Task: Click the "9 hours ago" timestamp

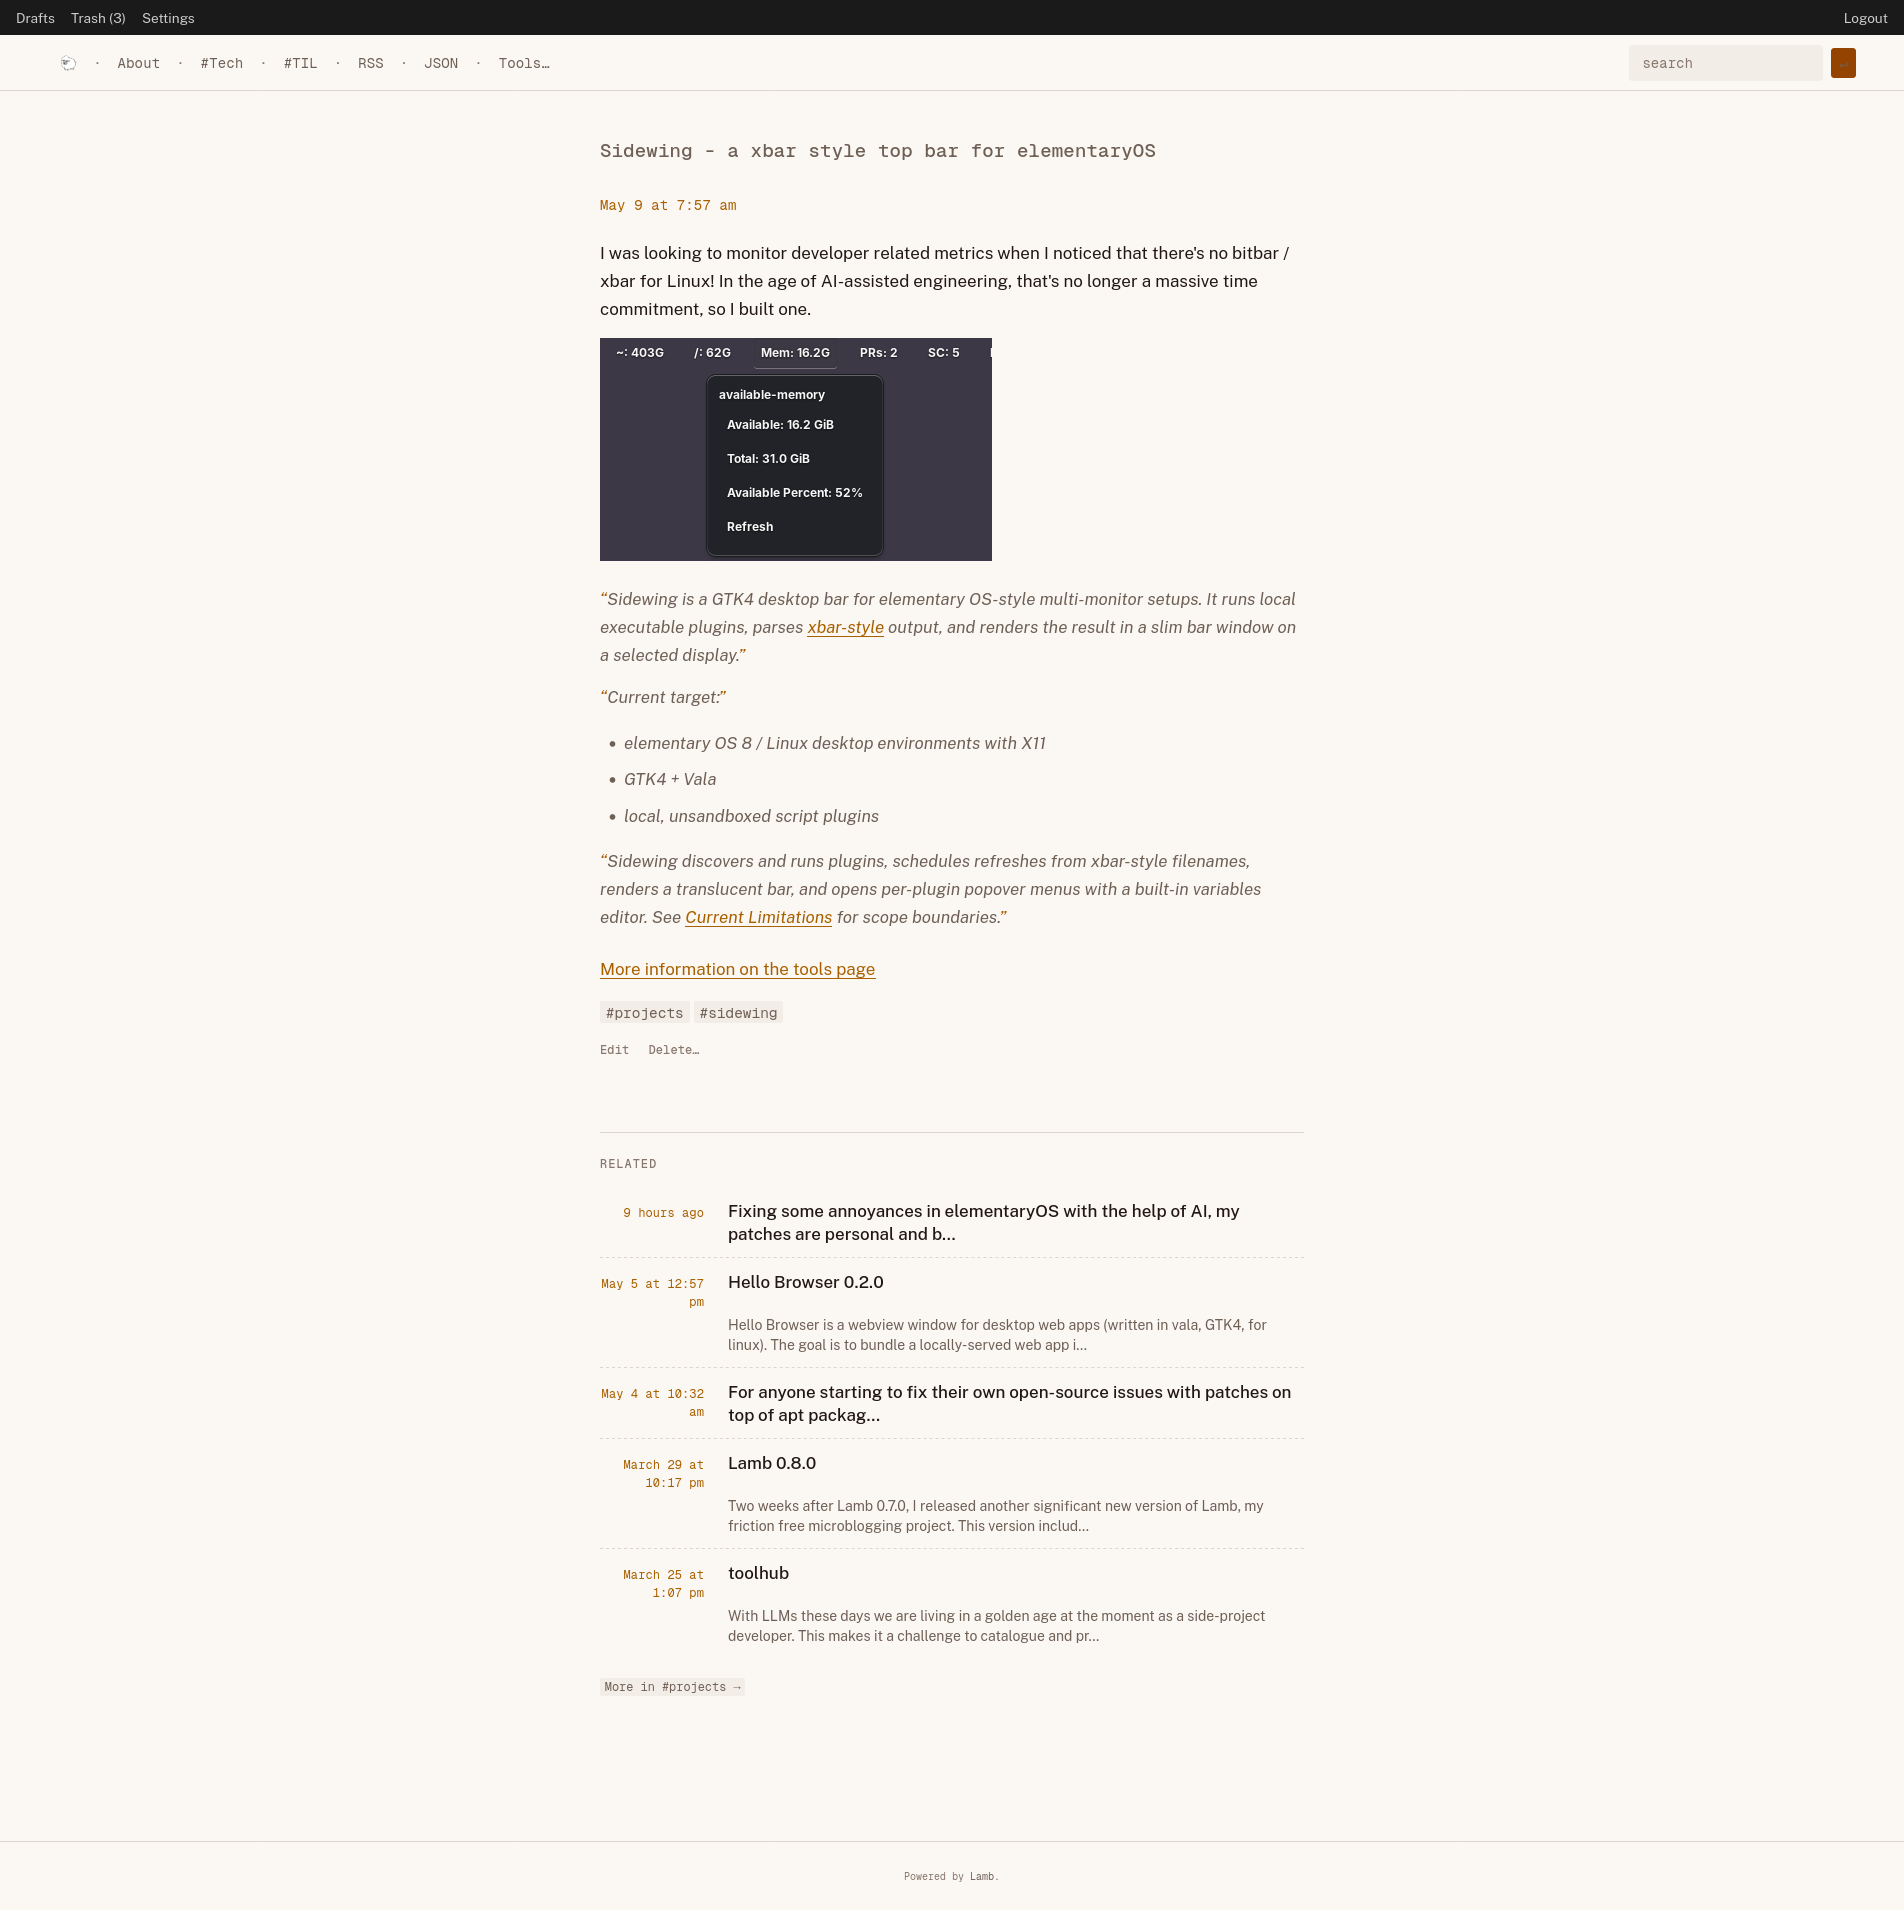Action: (x=663, y=1213)
